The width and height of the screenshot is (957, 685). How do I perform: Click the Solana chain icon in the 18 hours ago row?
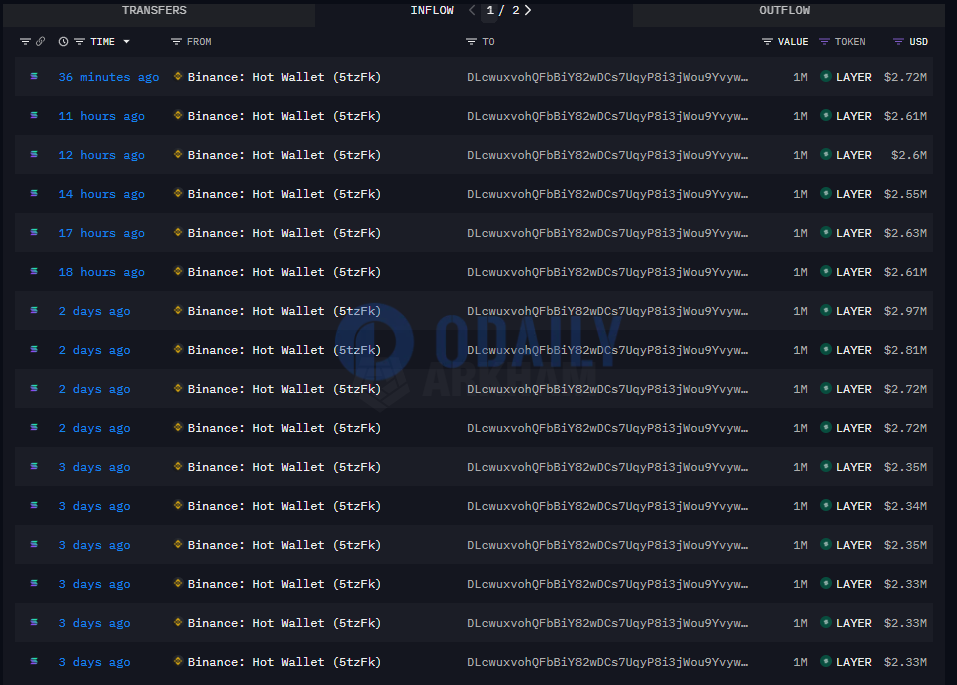pos(34,272)
